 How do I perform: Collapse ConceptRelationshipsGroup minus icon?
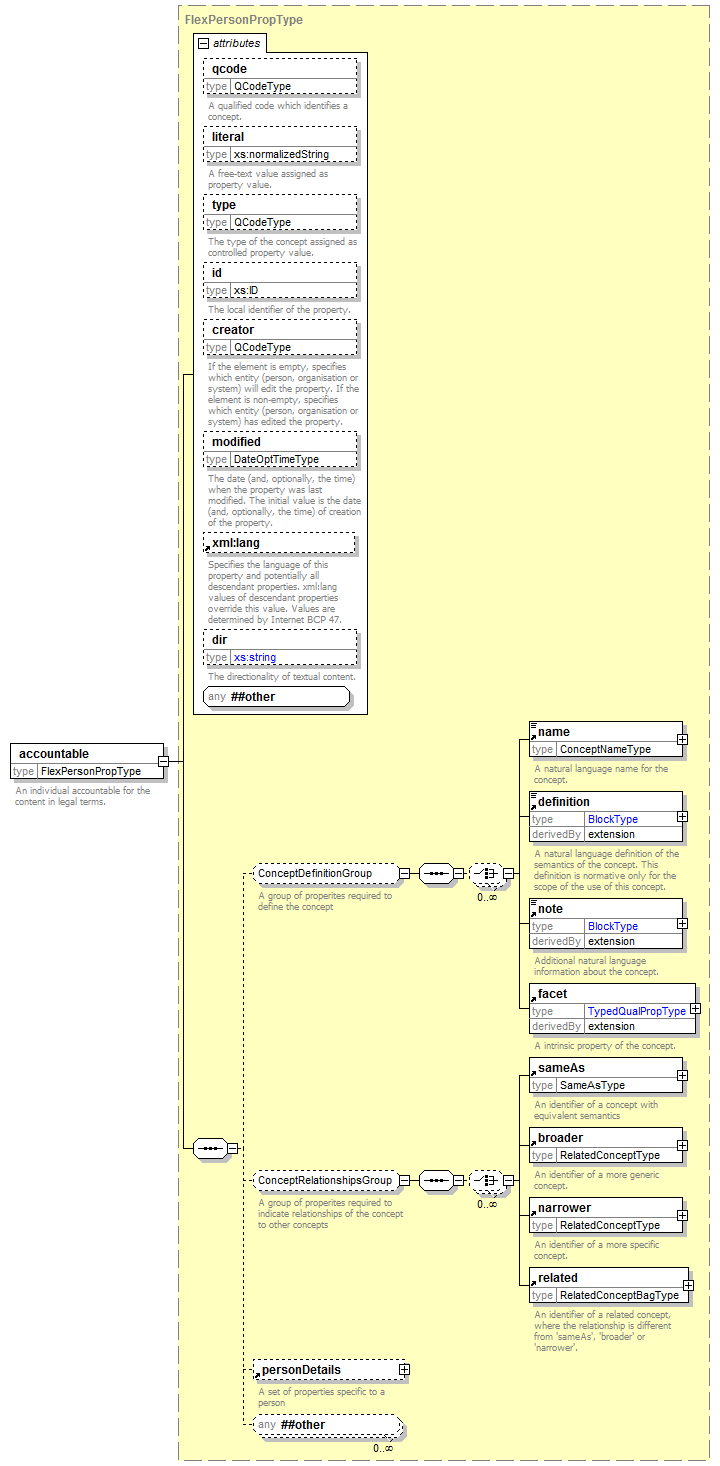point(404,1181)
